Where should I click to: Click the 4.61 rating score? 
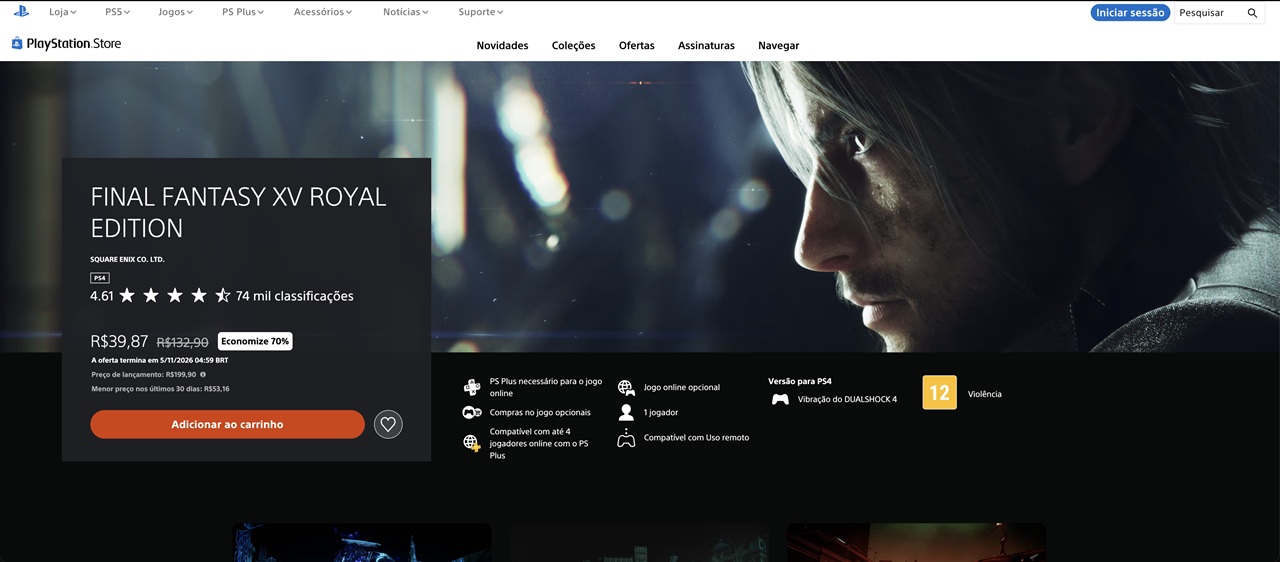pyautogui.click(x=101, y=296)
